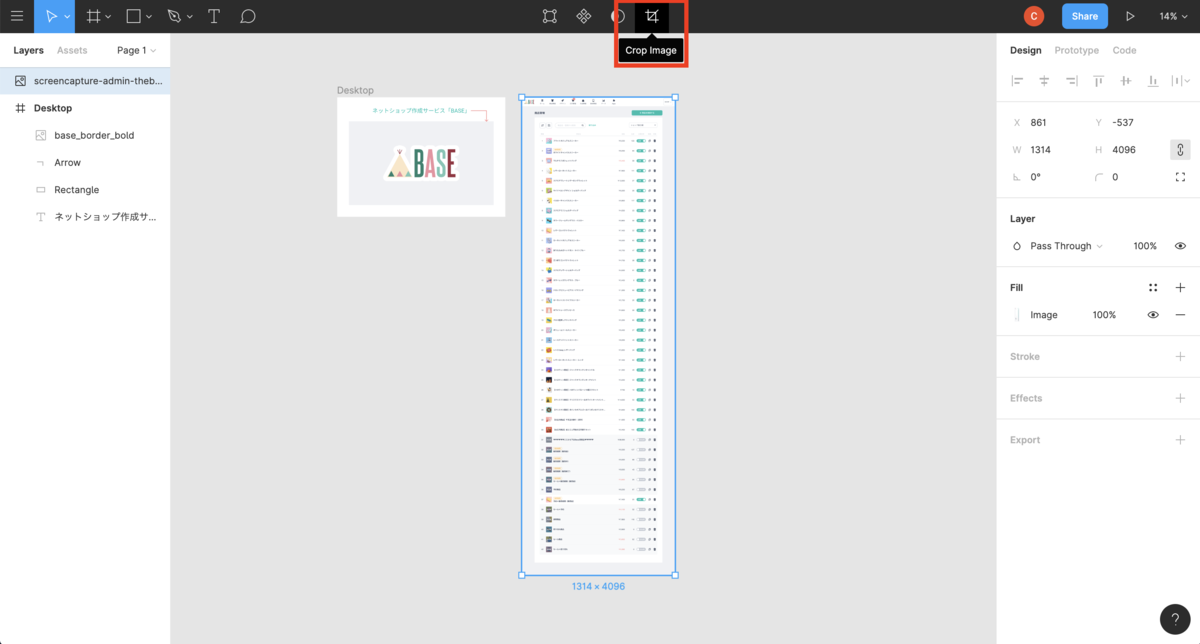Select the Rectangle shape tool
Screen dimensions: 1200x644
coord(134,16)
